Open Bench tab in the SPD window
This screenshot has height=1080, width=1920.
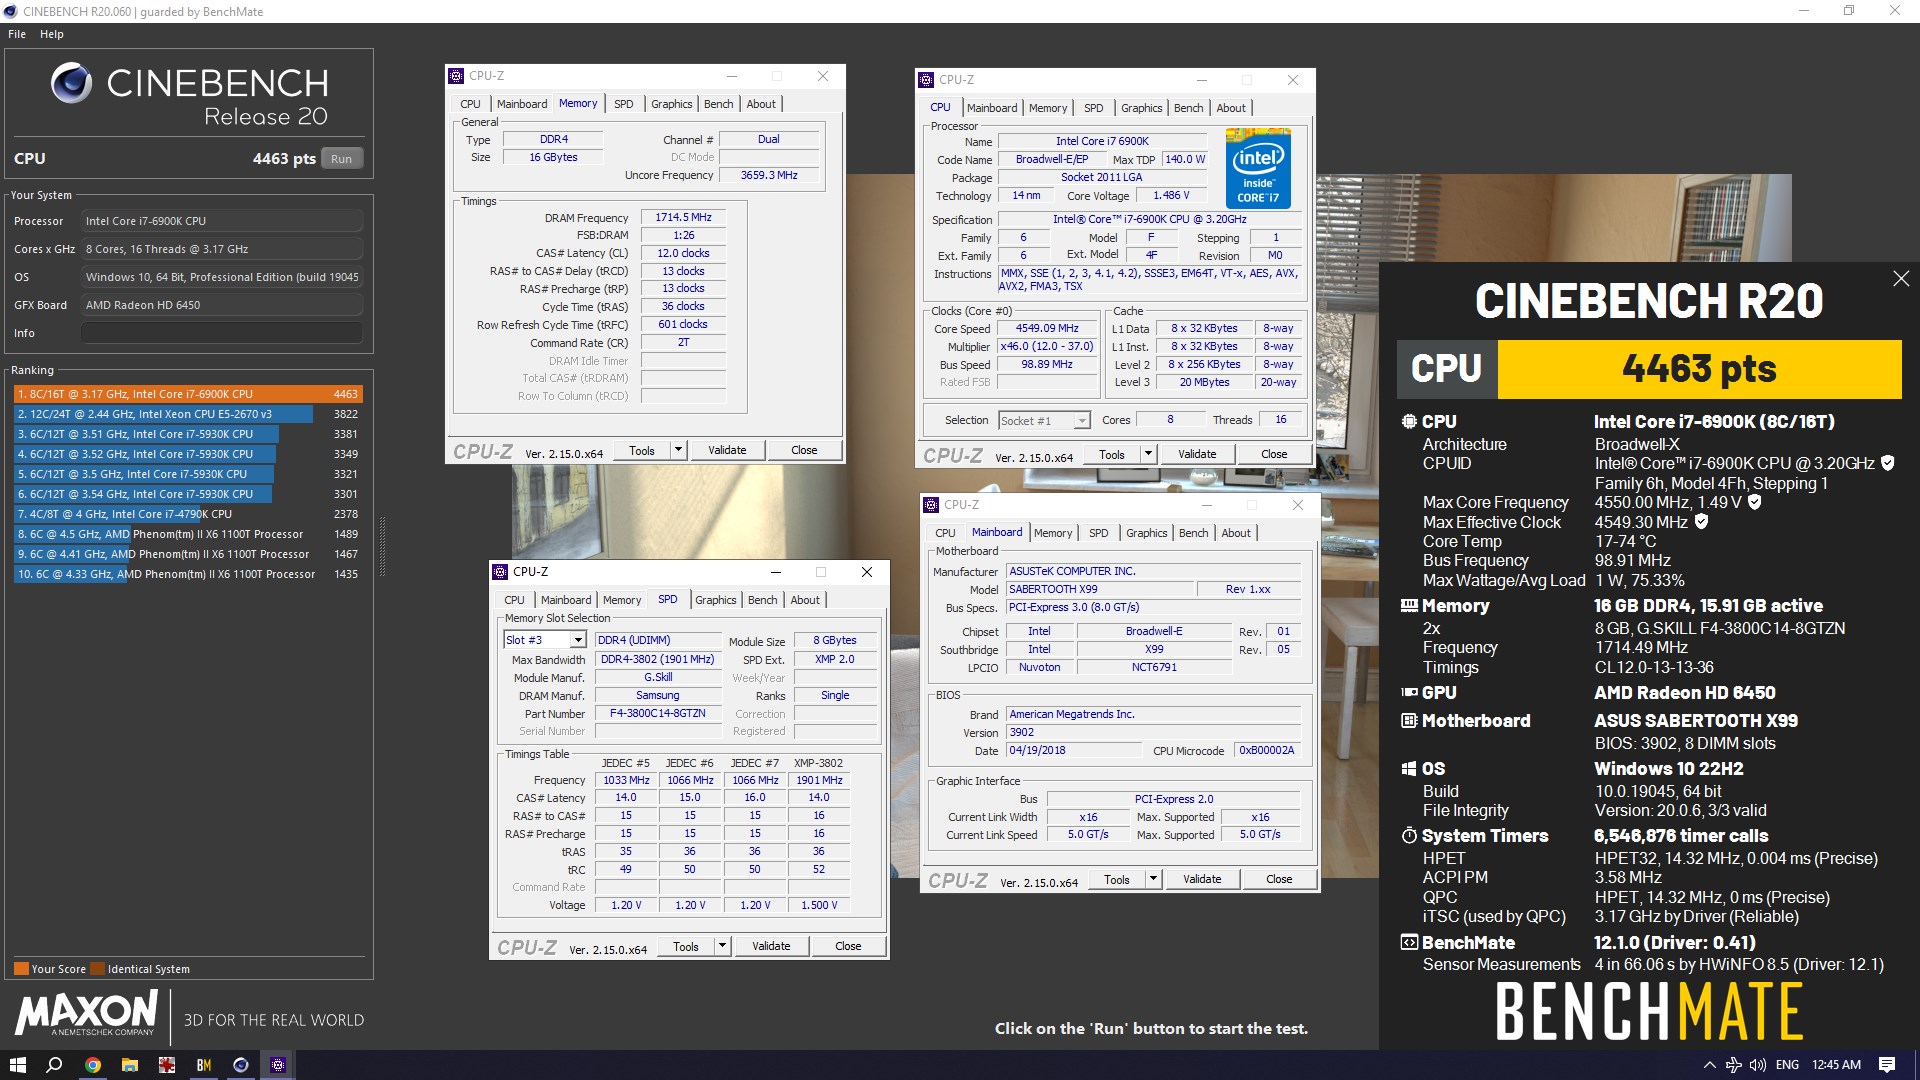pos(762,600)
